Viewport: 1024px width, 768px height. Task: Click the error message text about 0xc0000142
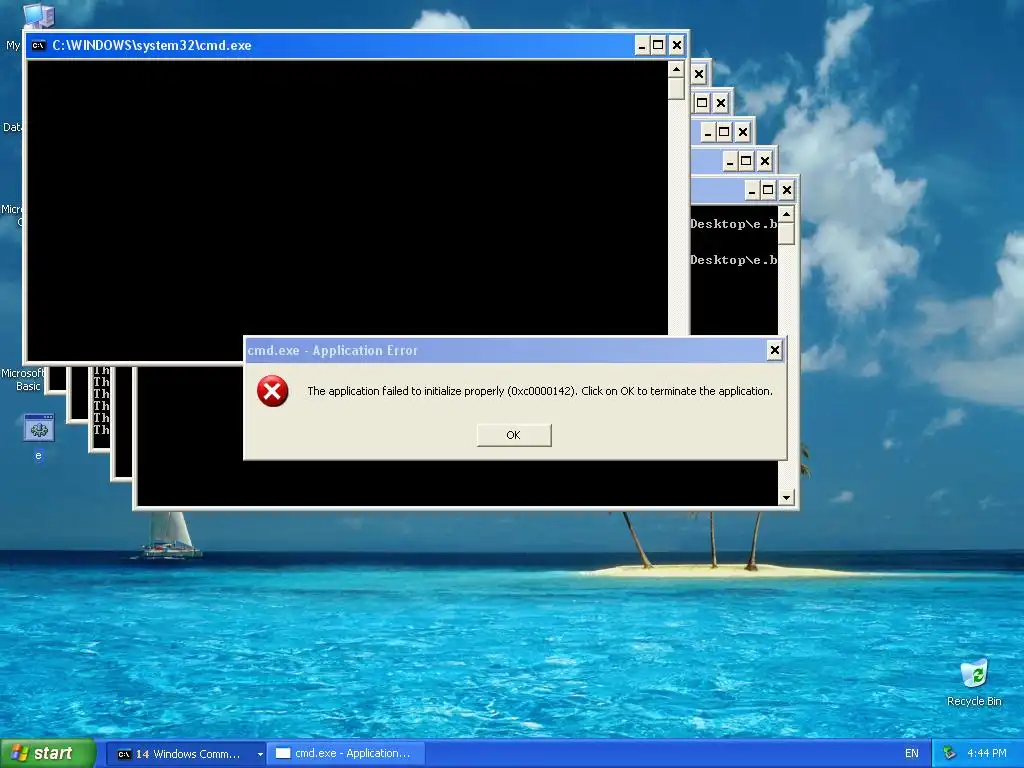tap(539, 391)
